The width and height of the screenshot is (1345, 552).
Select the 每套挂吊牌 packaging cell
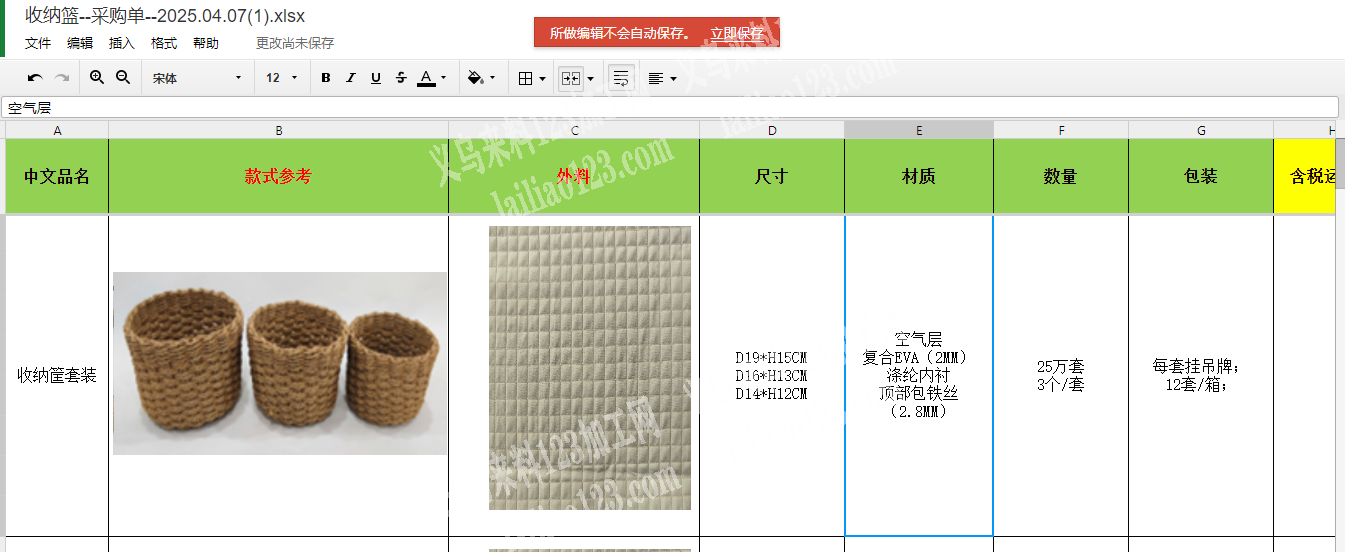pyautogui.click(x=1201, y=375)
